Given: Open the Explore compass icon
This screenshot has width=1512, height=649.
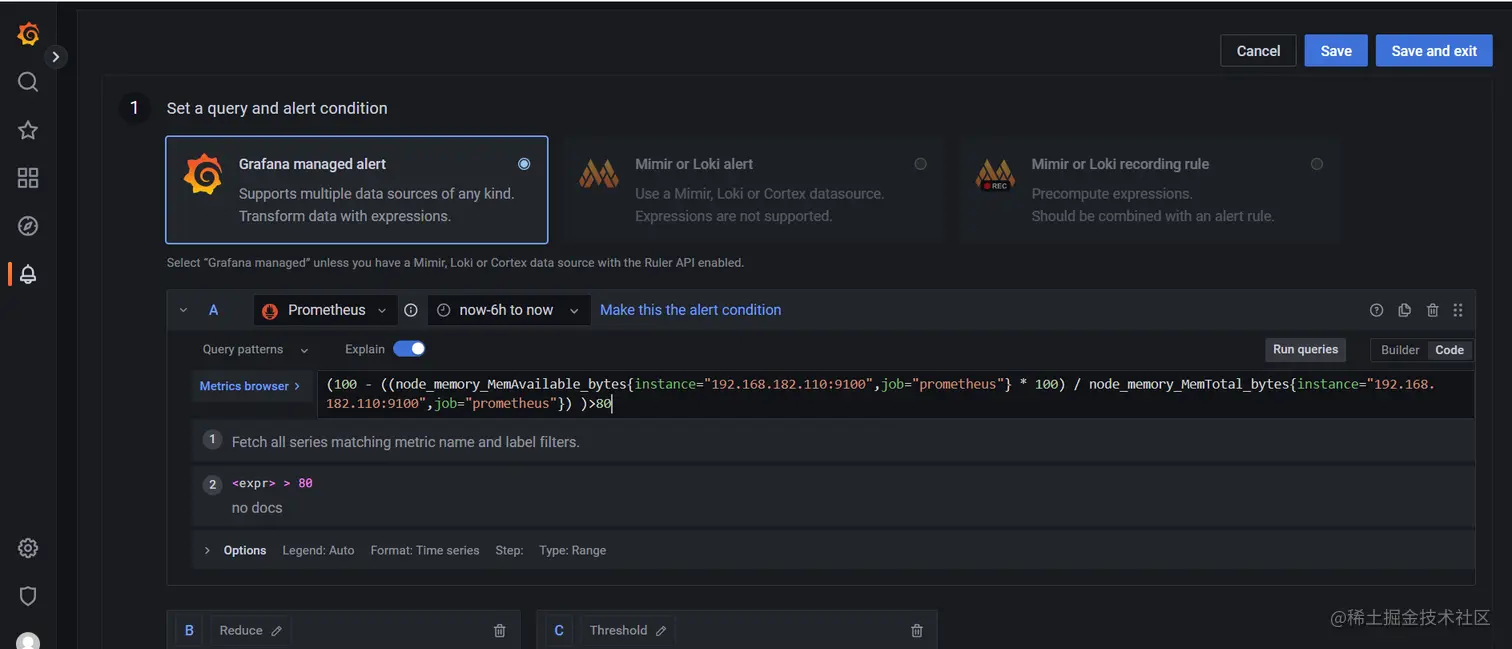Looking at the screenshot, I should (28, 226).
